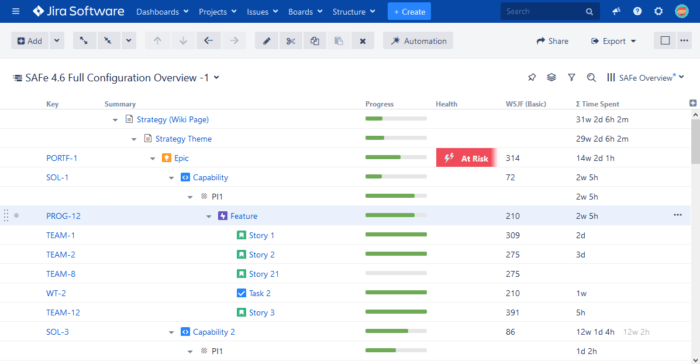Collapse the Epic row
Screen dimensions: 700x364
(153, 159)
